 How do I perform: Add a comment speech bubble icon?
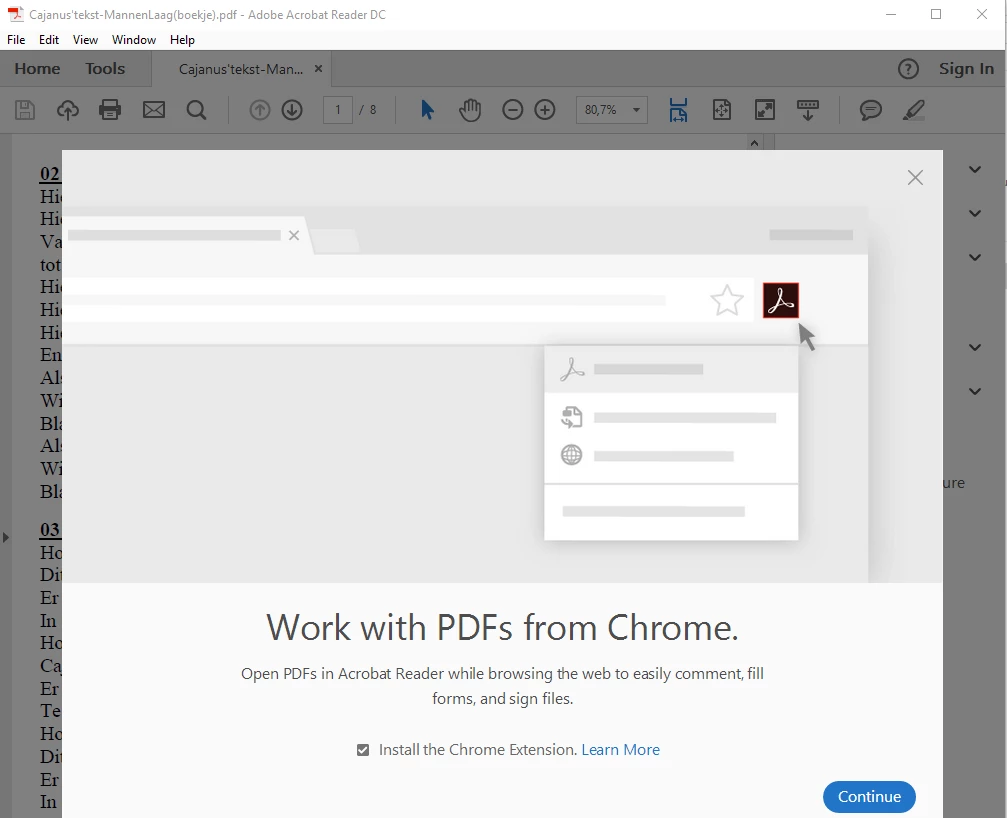pyautogui.click(x=871, y=110)
